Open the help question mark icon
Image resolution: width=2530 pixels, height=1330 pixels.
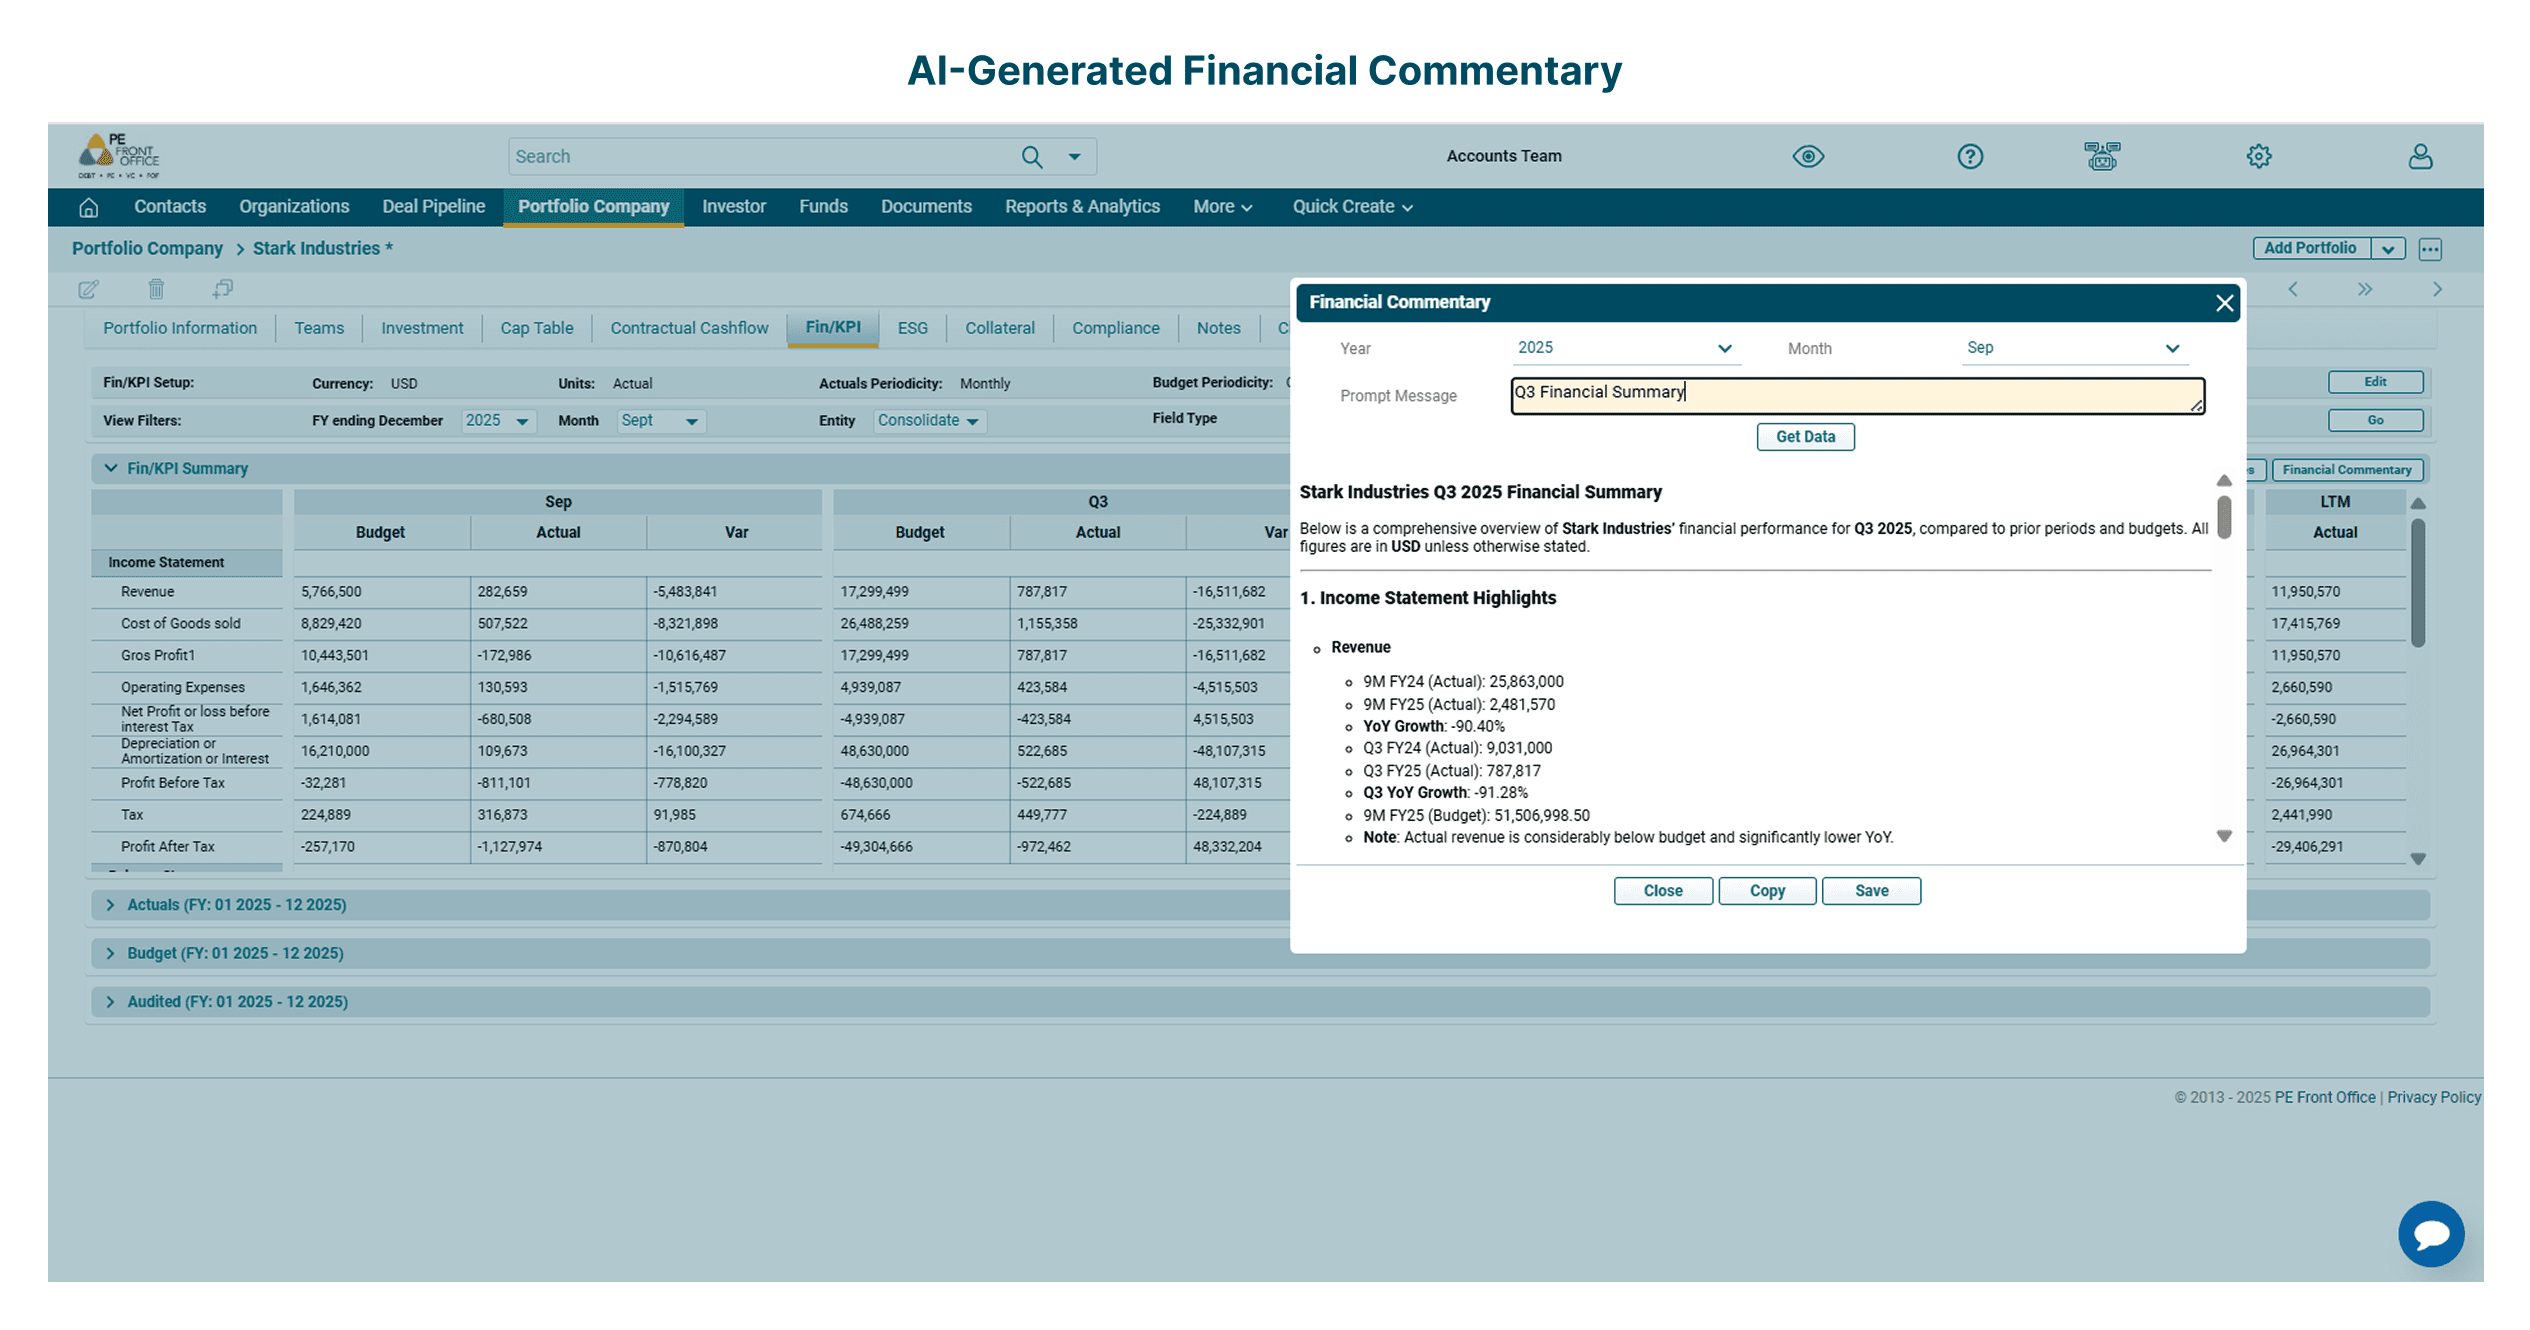(x=1970, y=156)
